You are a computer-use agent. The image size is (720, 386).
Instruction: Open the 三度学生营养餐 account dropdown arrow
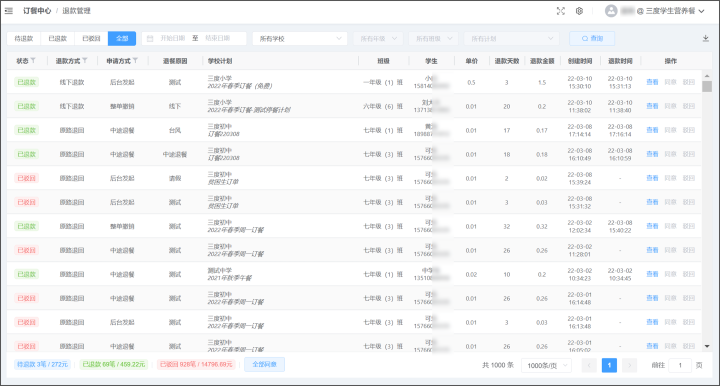pos(701,11)
